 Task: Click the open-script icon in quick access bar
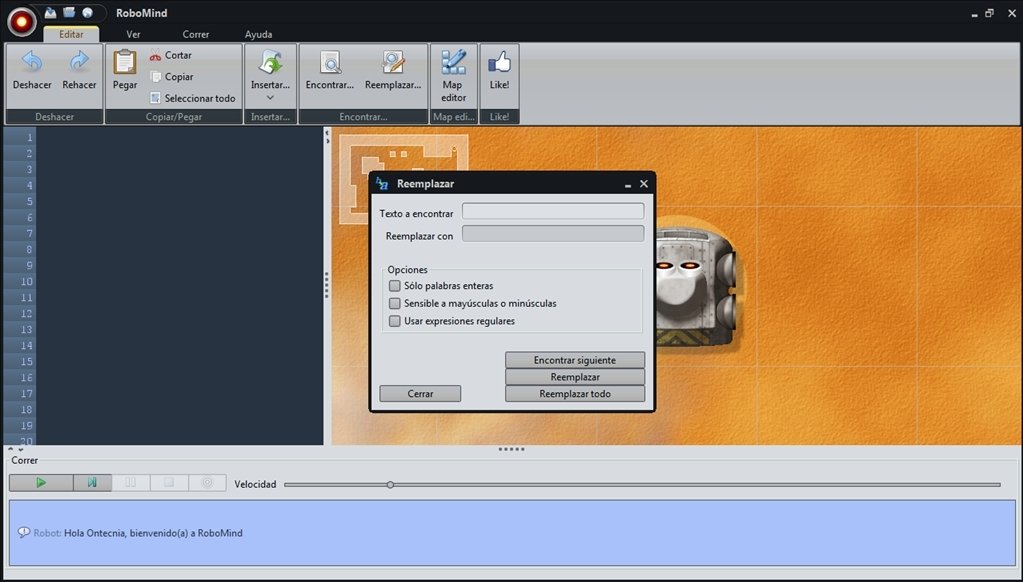point(51,12)
